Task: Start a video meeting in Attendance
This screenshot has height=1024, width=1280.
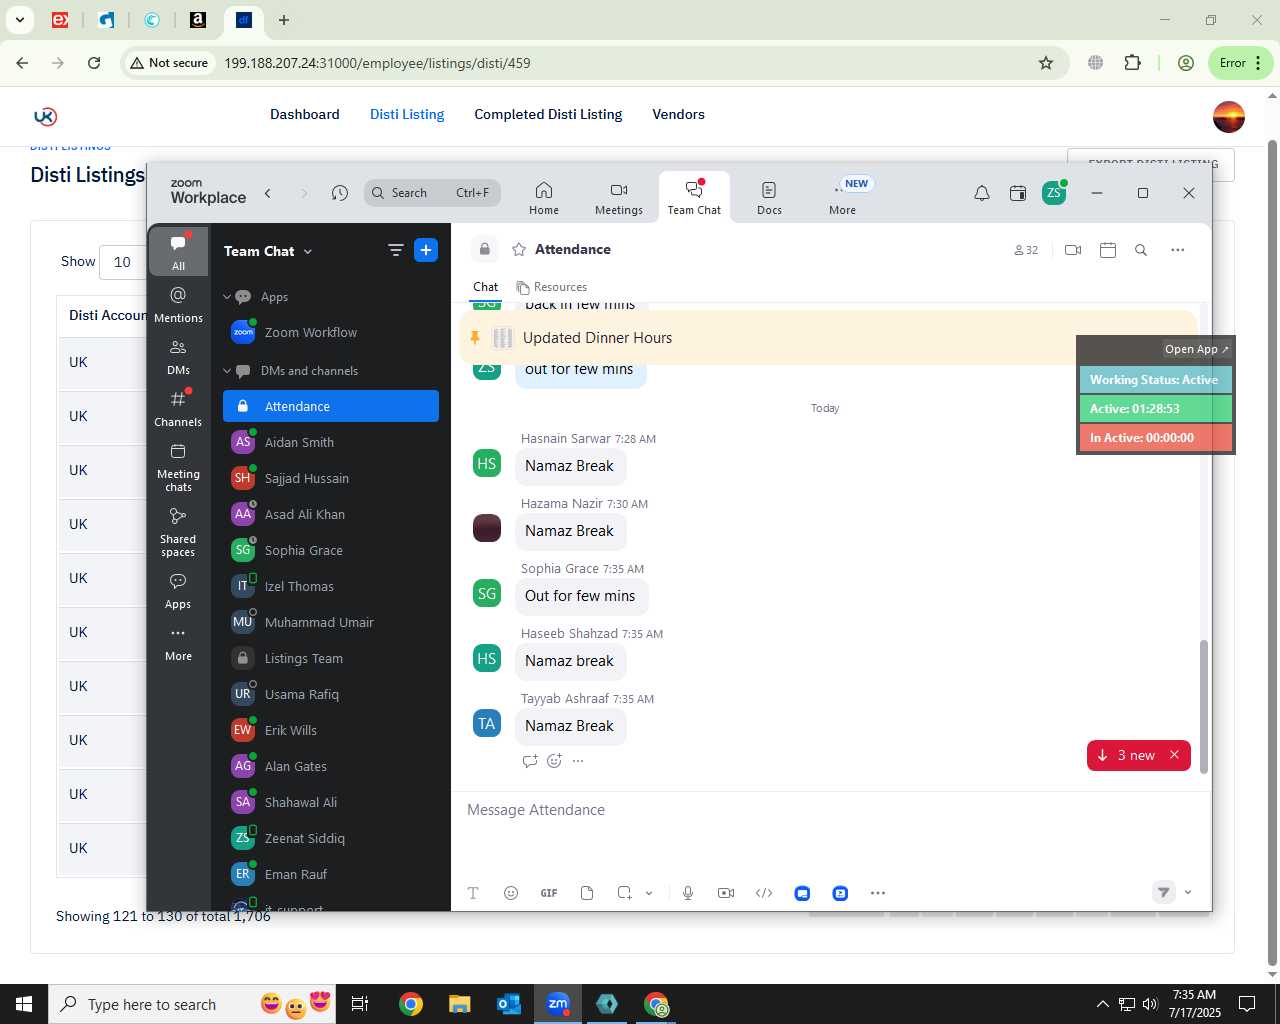Action: (1073, 250)
